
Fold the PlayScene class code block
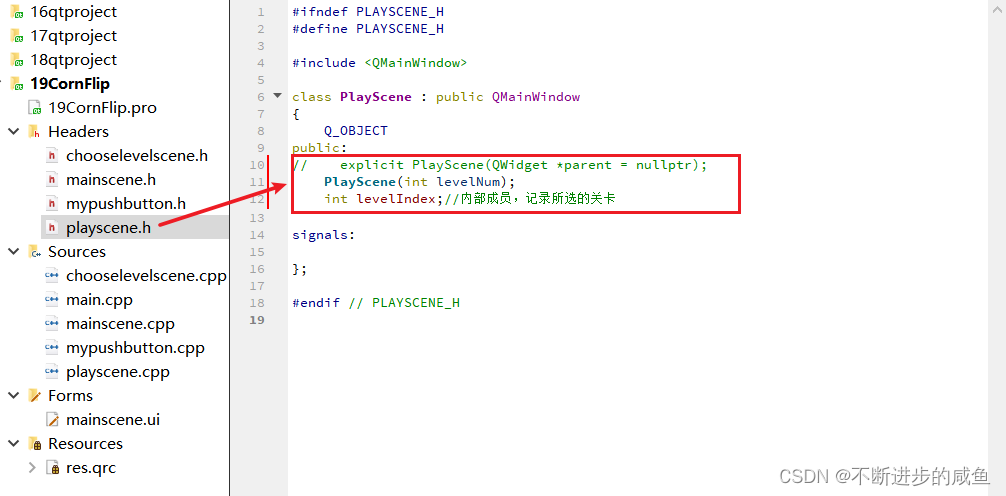277,96
